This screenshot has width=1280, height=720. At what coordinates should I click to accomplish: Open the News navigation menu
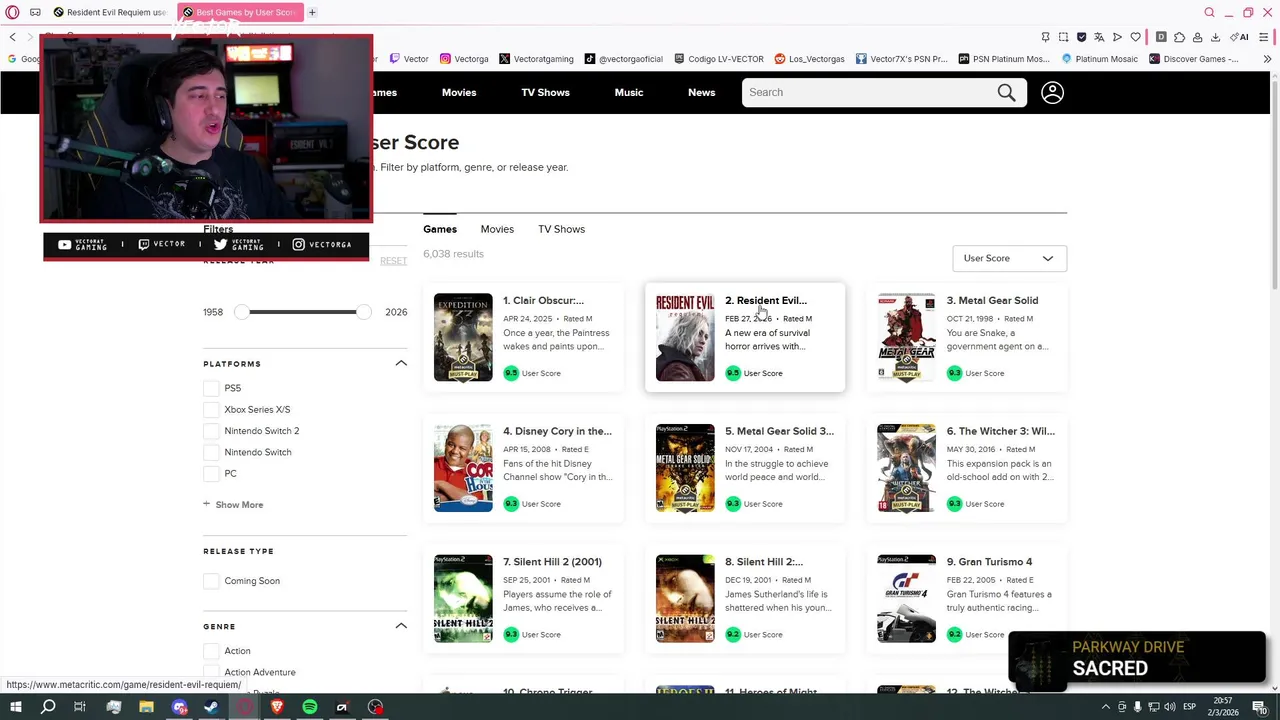701,92
